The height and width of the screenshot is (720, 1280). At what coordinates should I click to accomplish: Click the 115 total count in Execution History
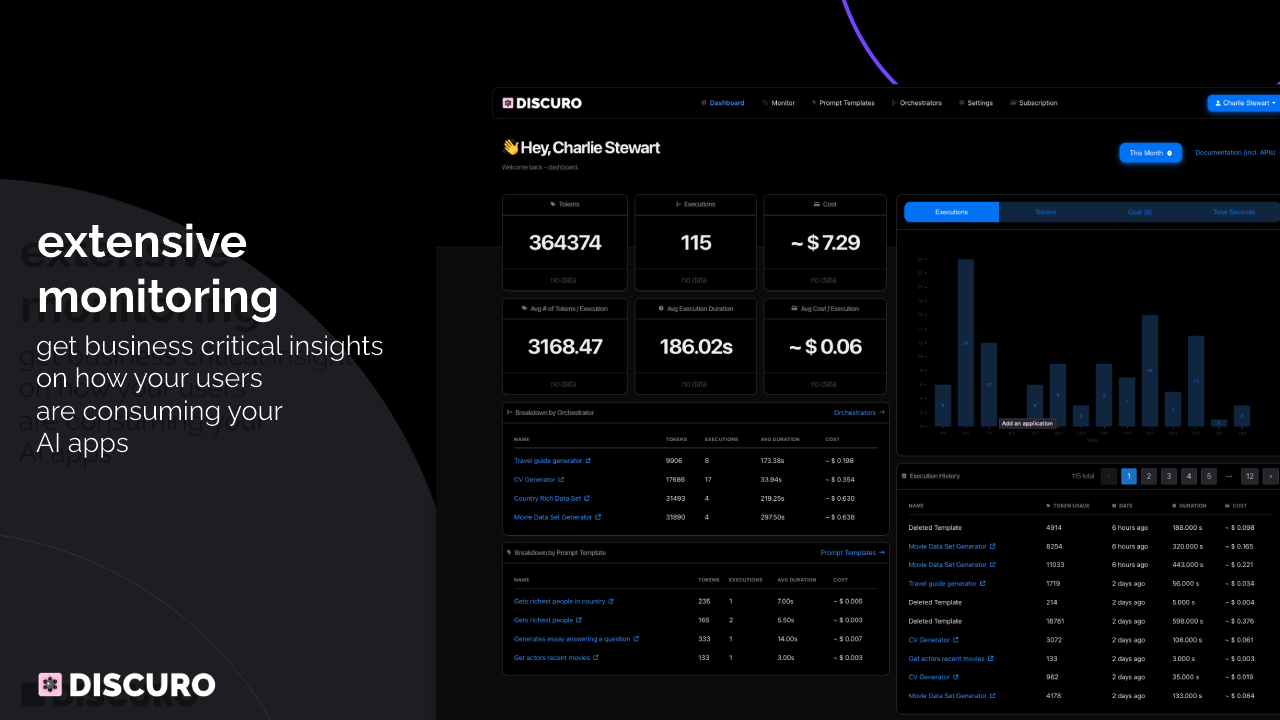(1082, 476)
